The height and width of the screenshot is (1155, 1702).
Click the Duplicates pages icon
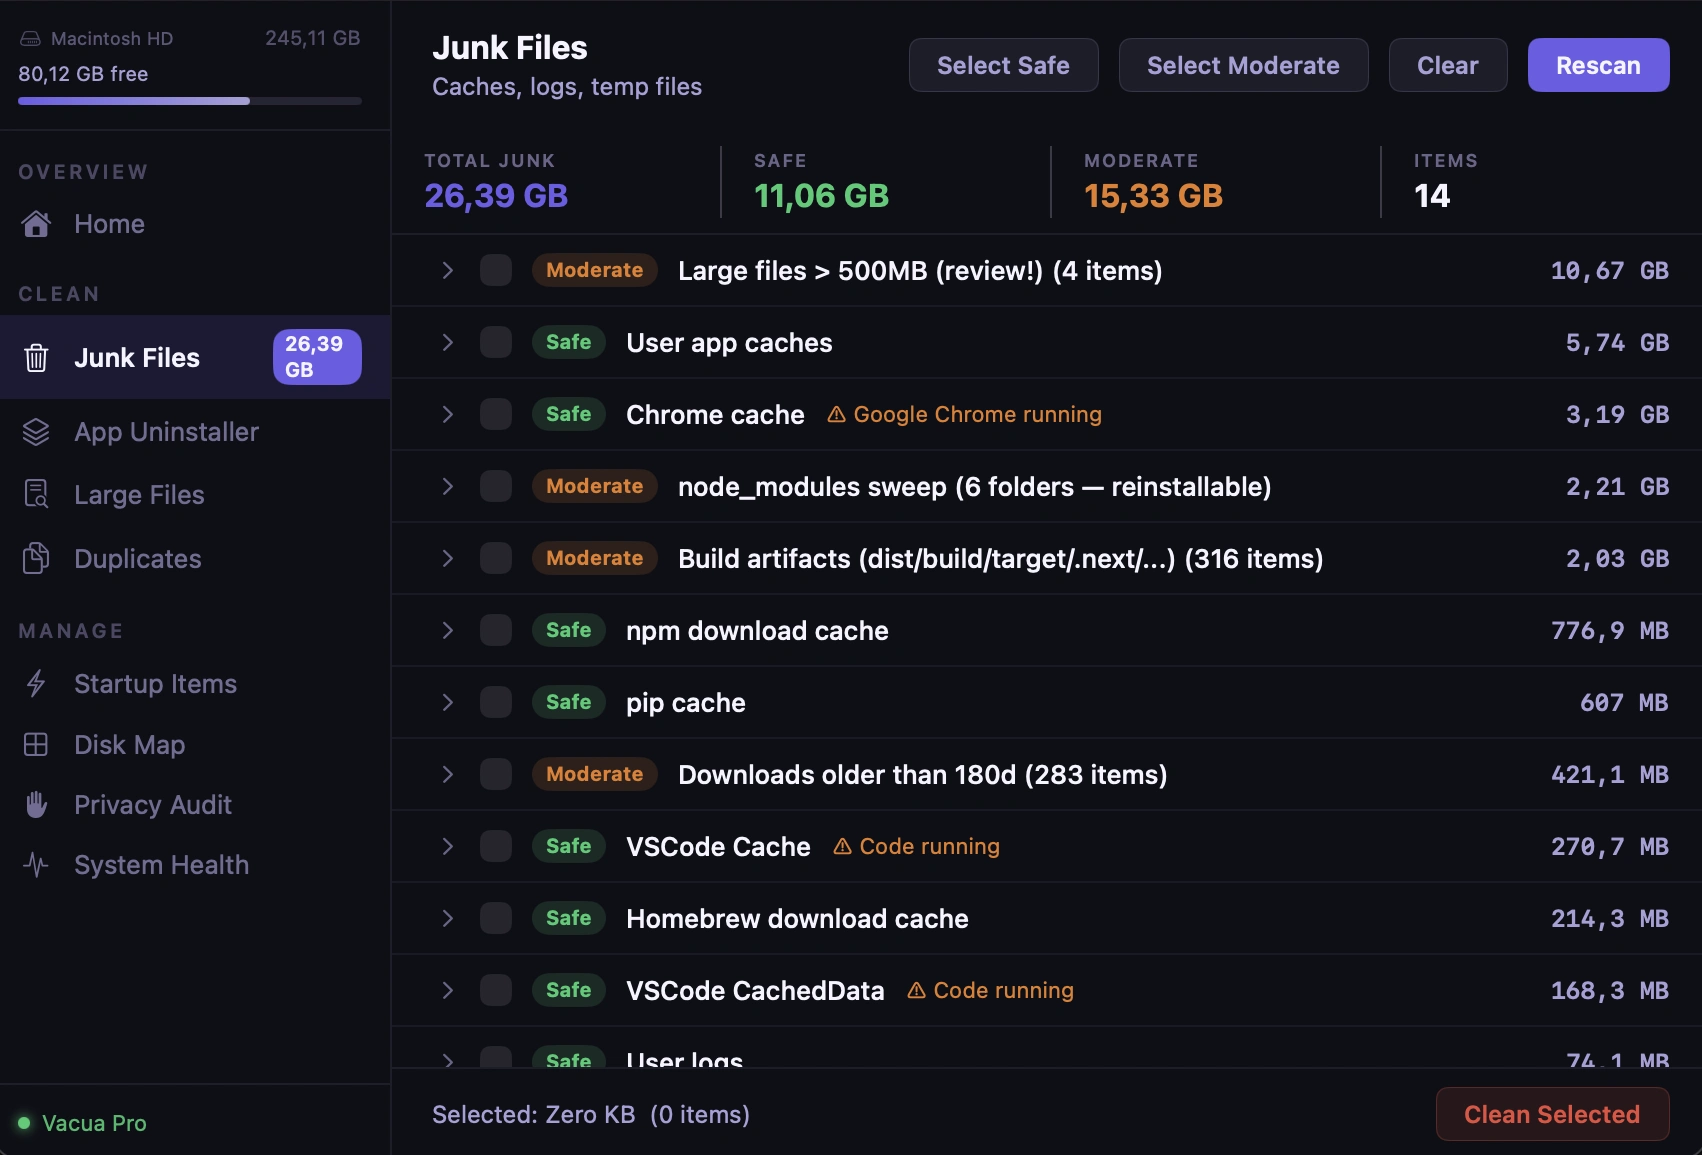pos(36,559)
